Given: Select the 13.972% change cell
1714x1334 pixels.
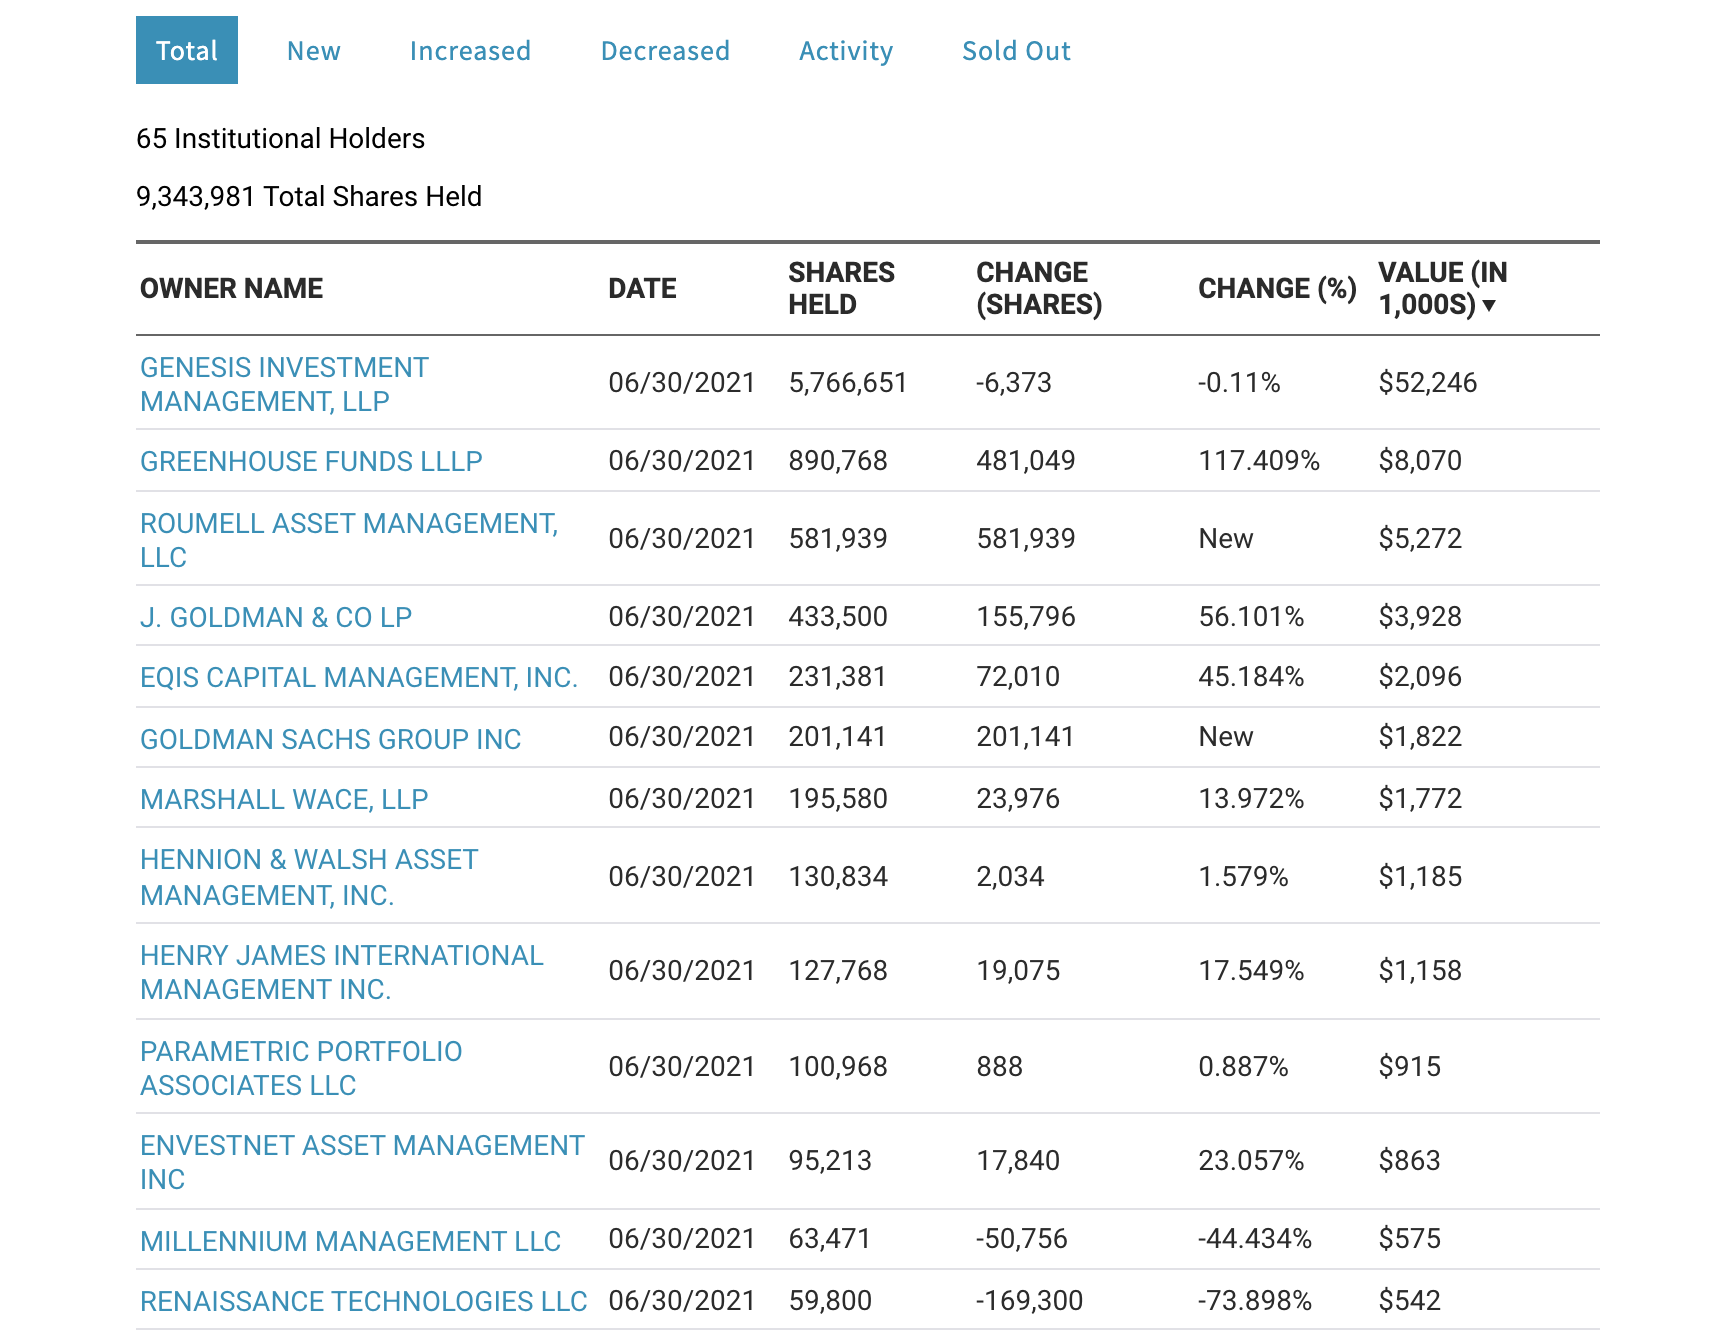Looking at the screenshot, I should pos(1251,799).
